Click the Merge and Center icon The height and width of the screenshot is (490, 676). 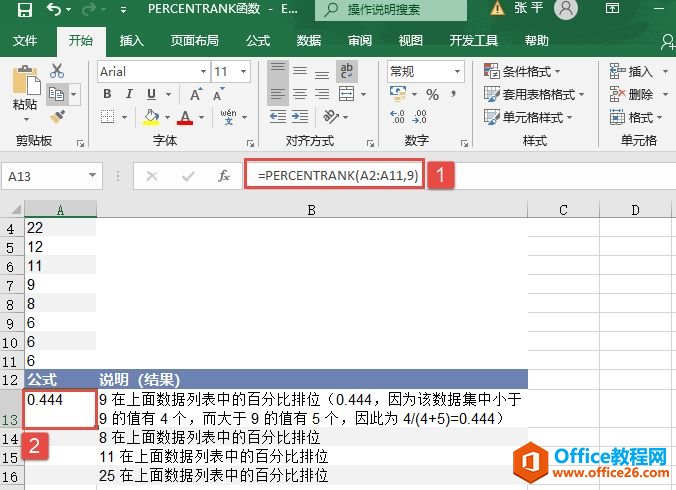pos(347,94)
